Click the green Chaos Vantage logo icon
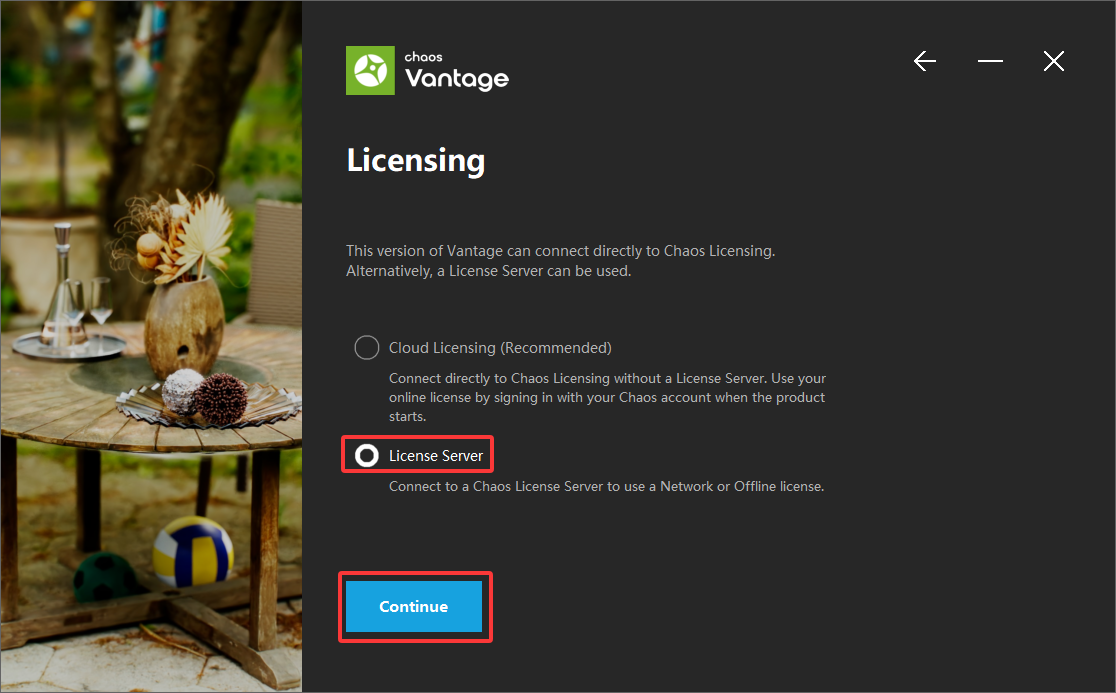1116x693 pixels. coord(370,70)
